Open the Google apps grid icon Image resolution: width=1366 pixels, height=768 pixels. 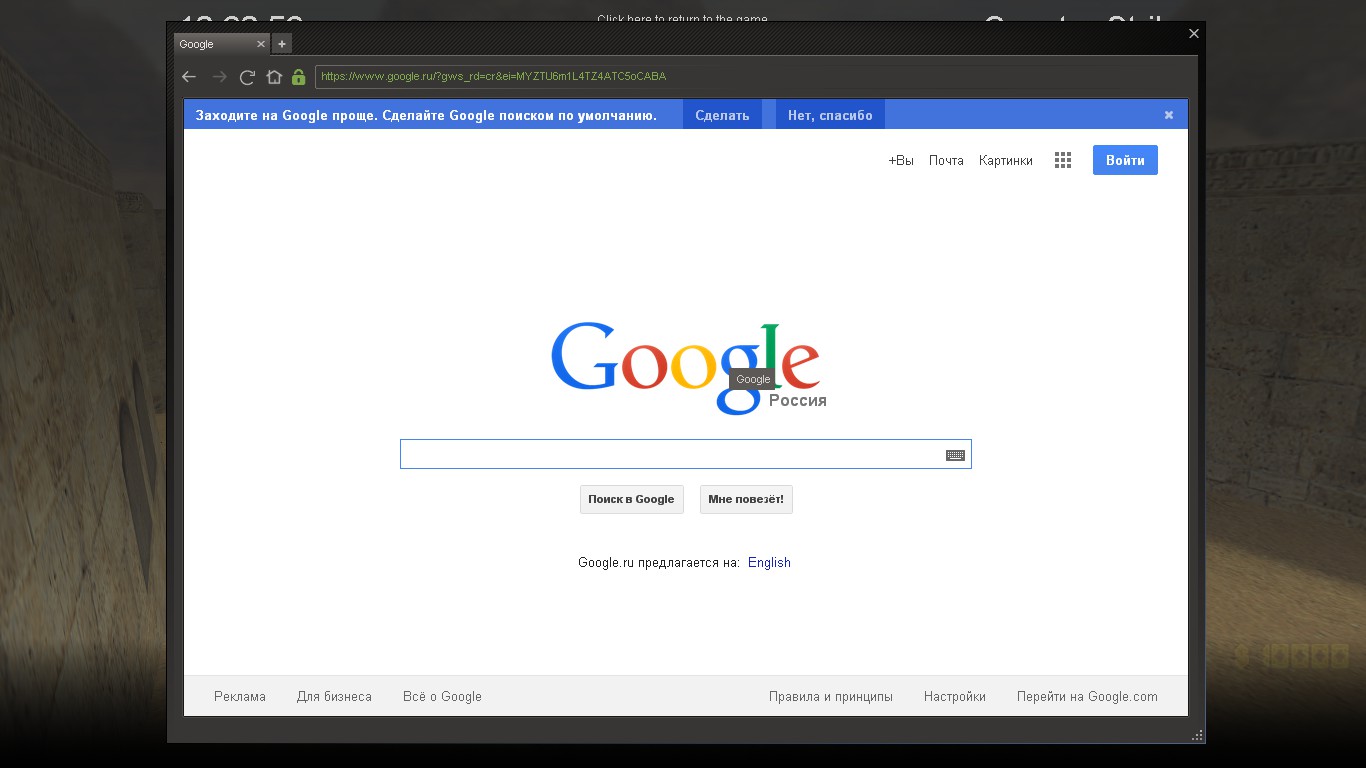[x=1063, y=160]
